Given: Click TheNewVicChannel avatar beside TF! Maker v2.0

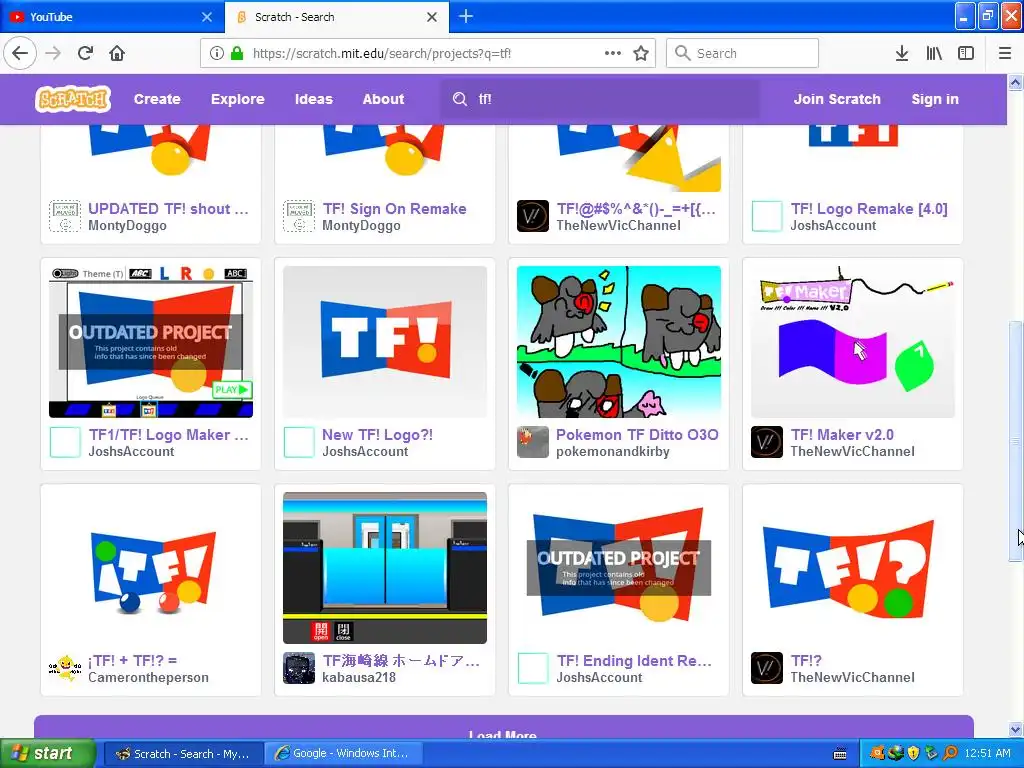Looking at the screenshot, I should (767, 443).
